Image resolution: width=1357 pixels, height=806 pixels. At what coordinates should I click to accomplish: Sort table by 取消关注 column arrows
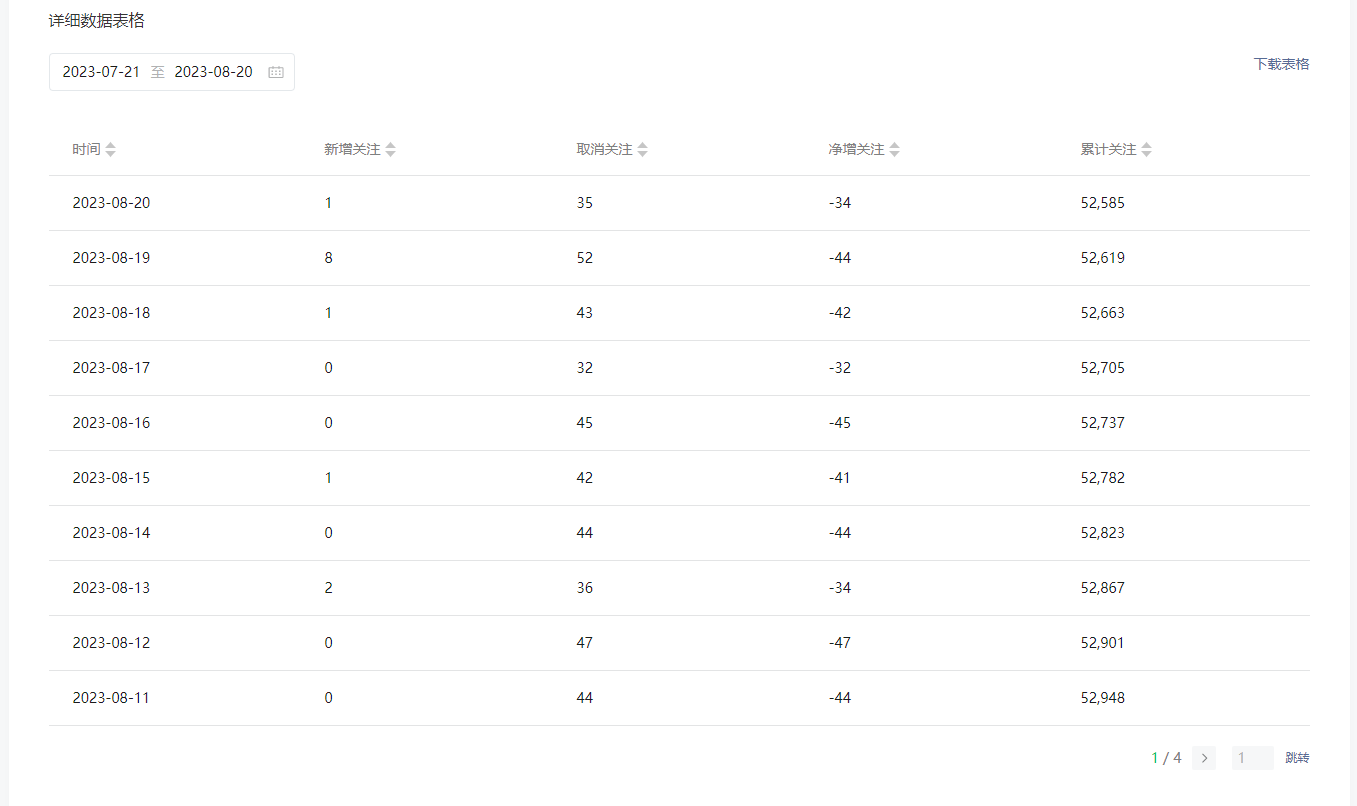[x=643, y=150]
